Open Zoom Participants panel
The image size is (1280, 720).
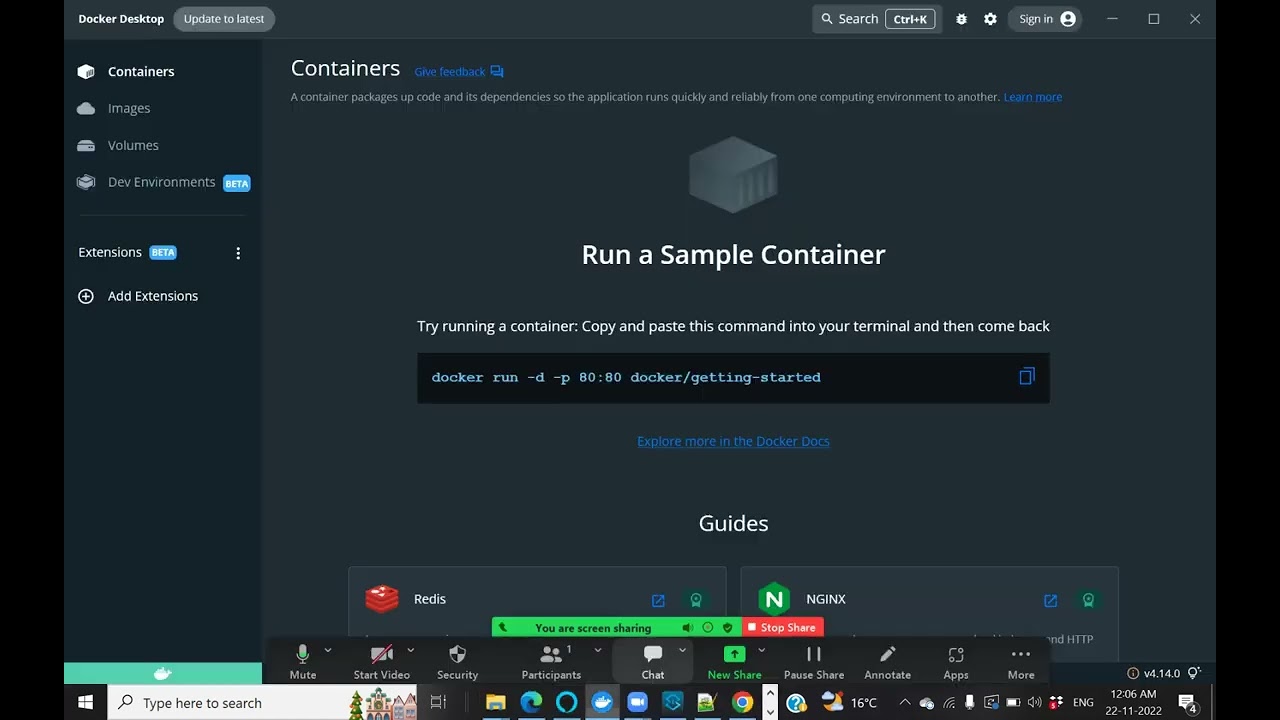[x=551, y=661]
